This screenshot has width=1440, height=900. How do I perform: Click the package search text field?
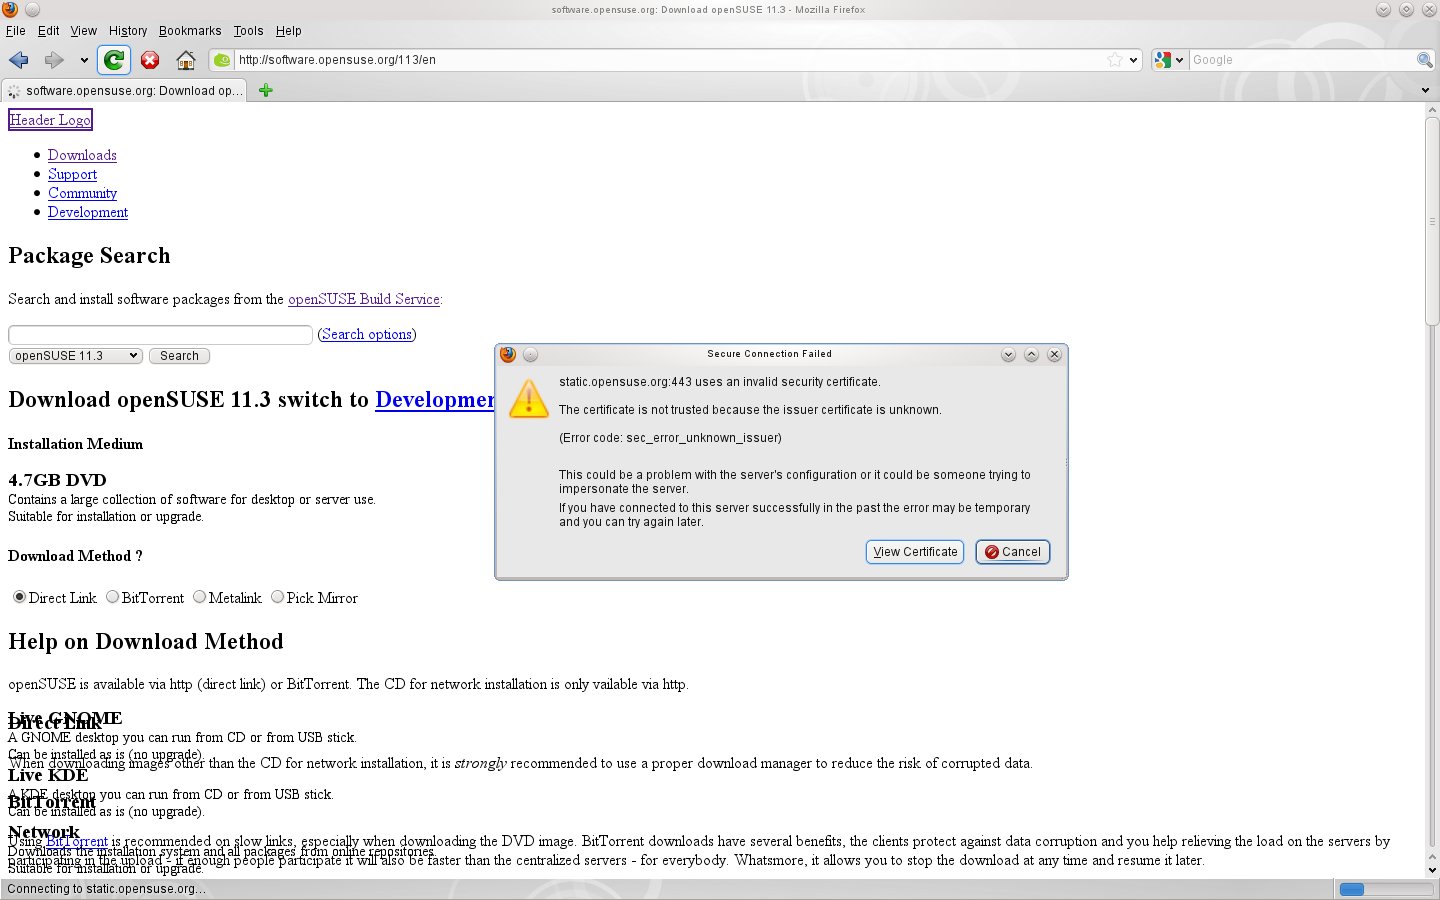(160, 334)
